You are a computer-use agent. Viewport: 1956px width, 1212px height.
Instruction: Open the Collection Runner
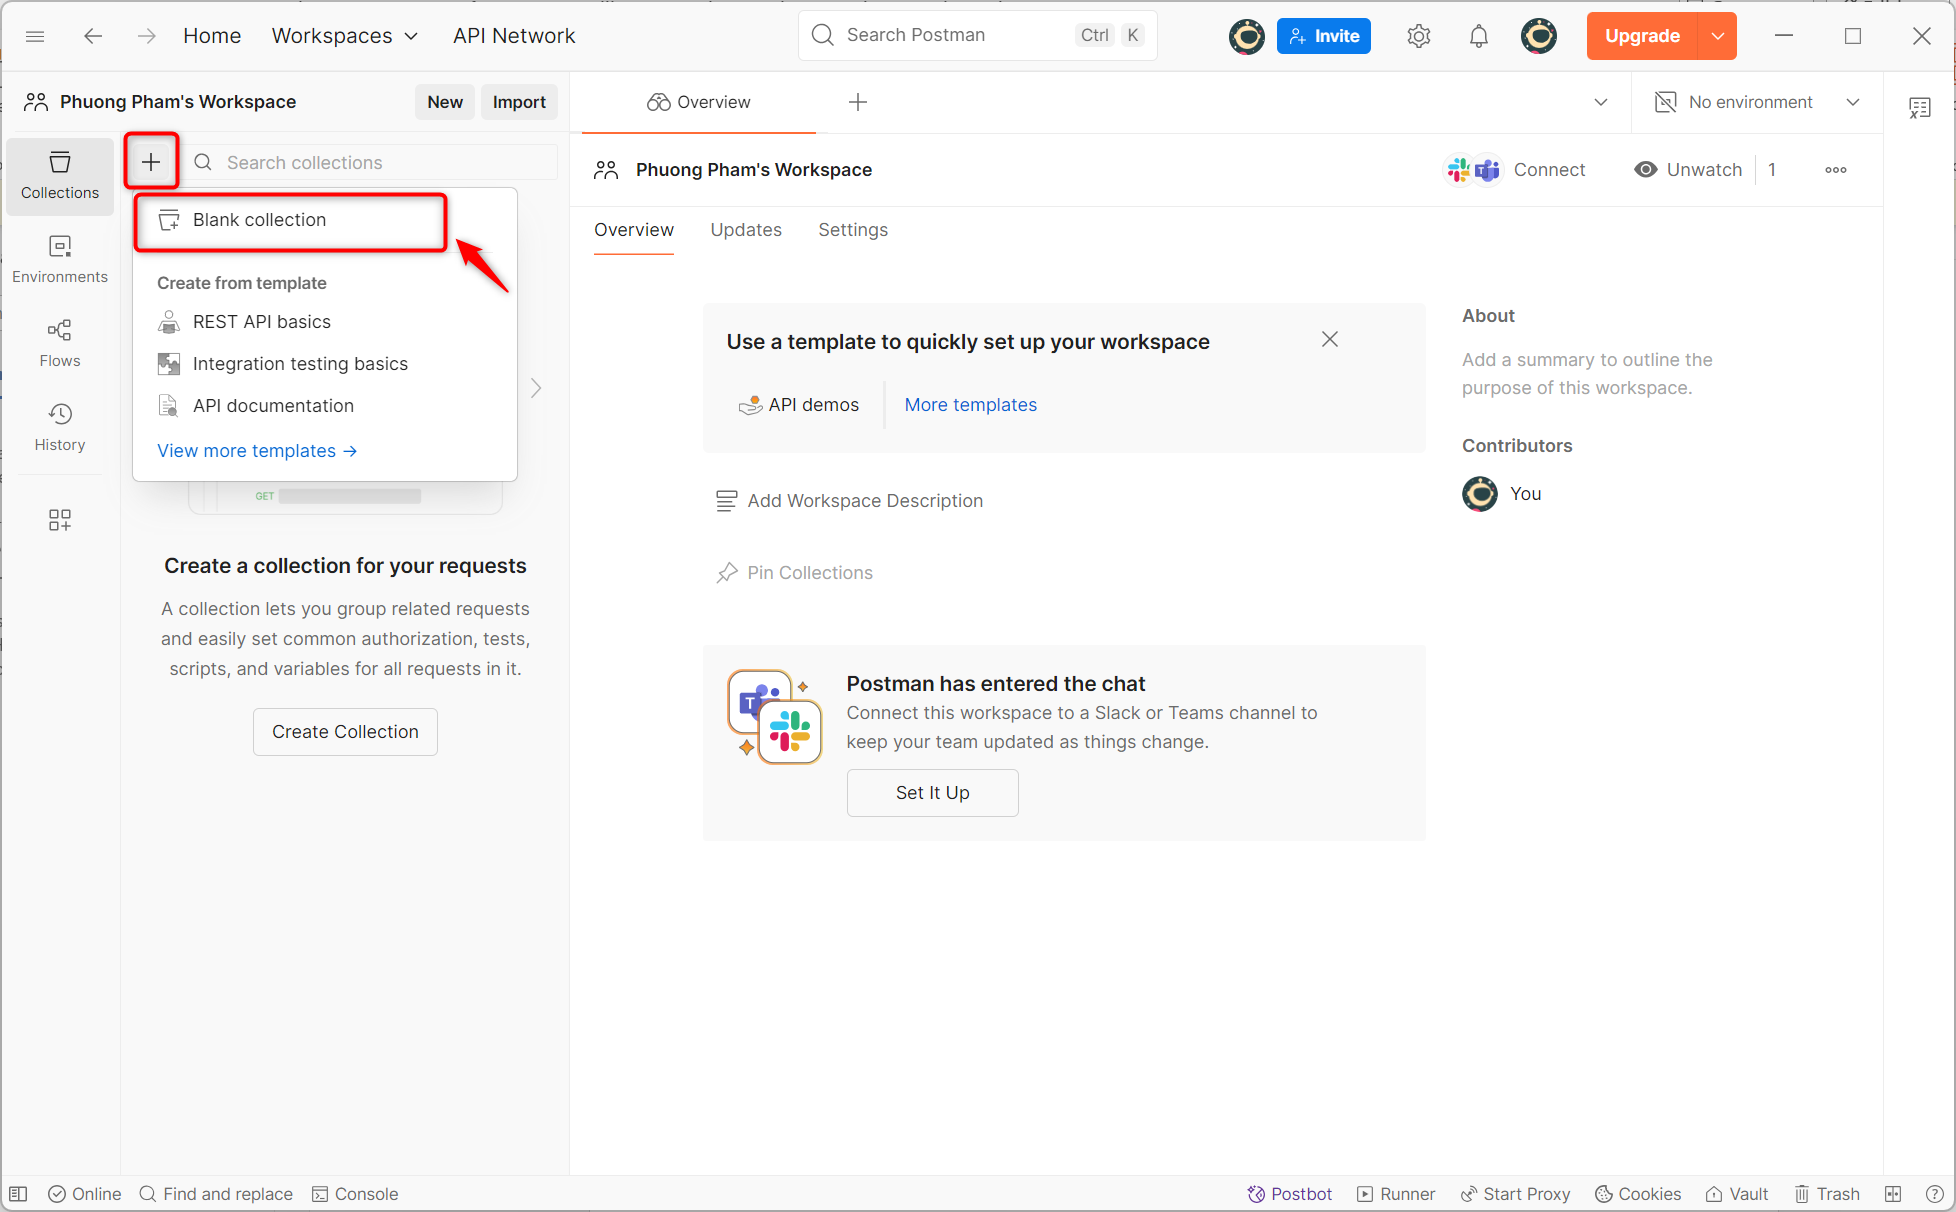1396,1193
